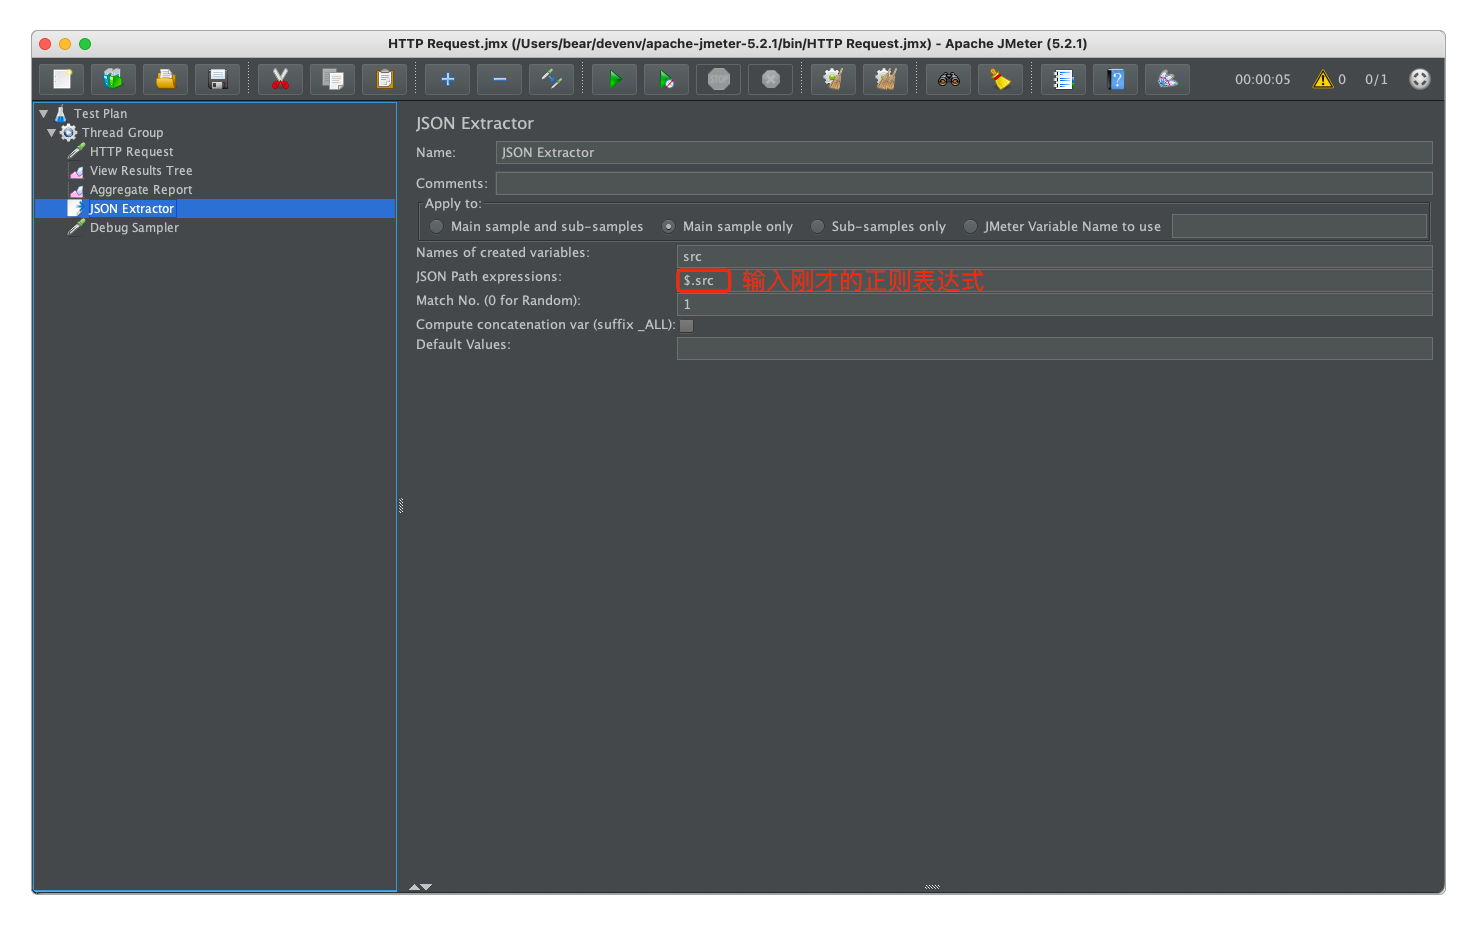
Task: Select HTTP Request in the tree
Action: coord(131,152)
